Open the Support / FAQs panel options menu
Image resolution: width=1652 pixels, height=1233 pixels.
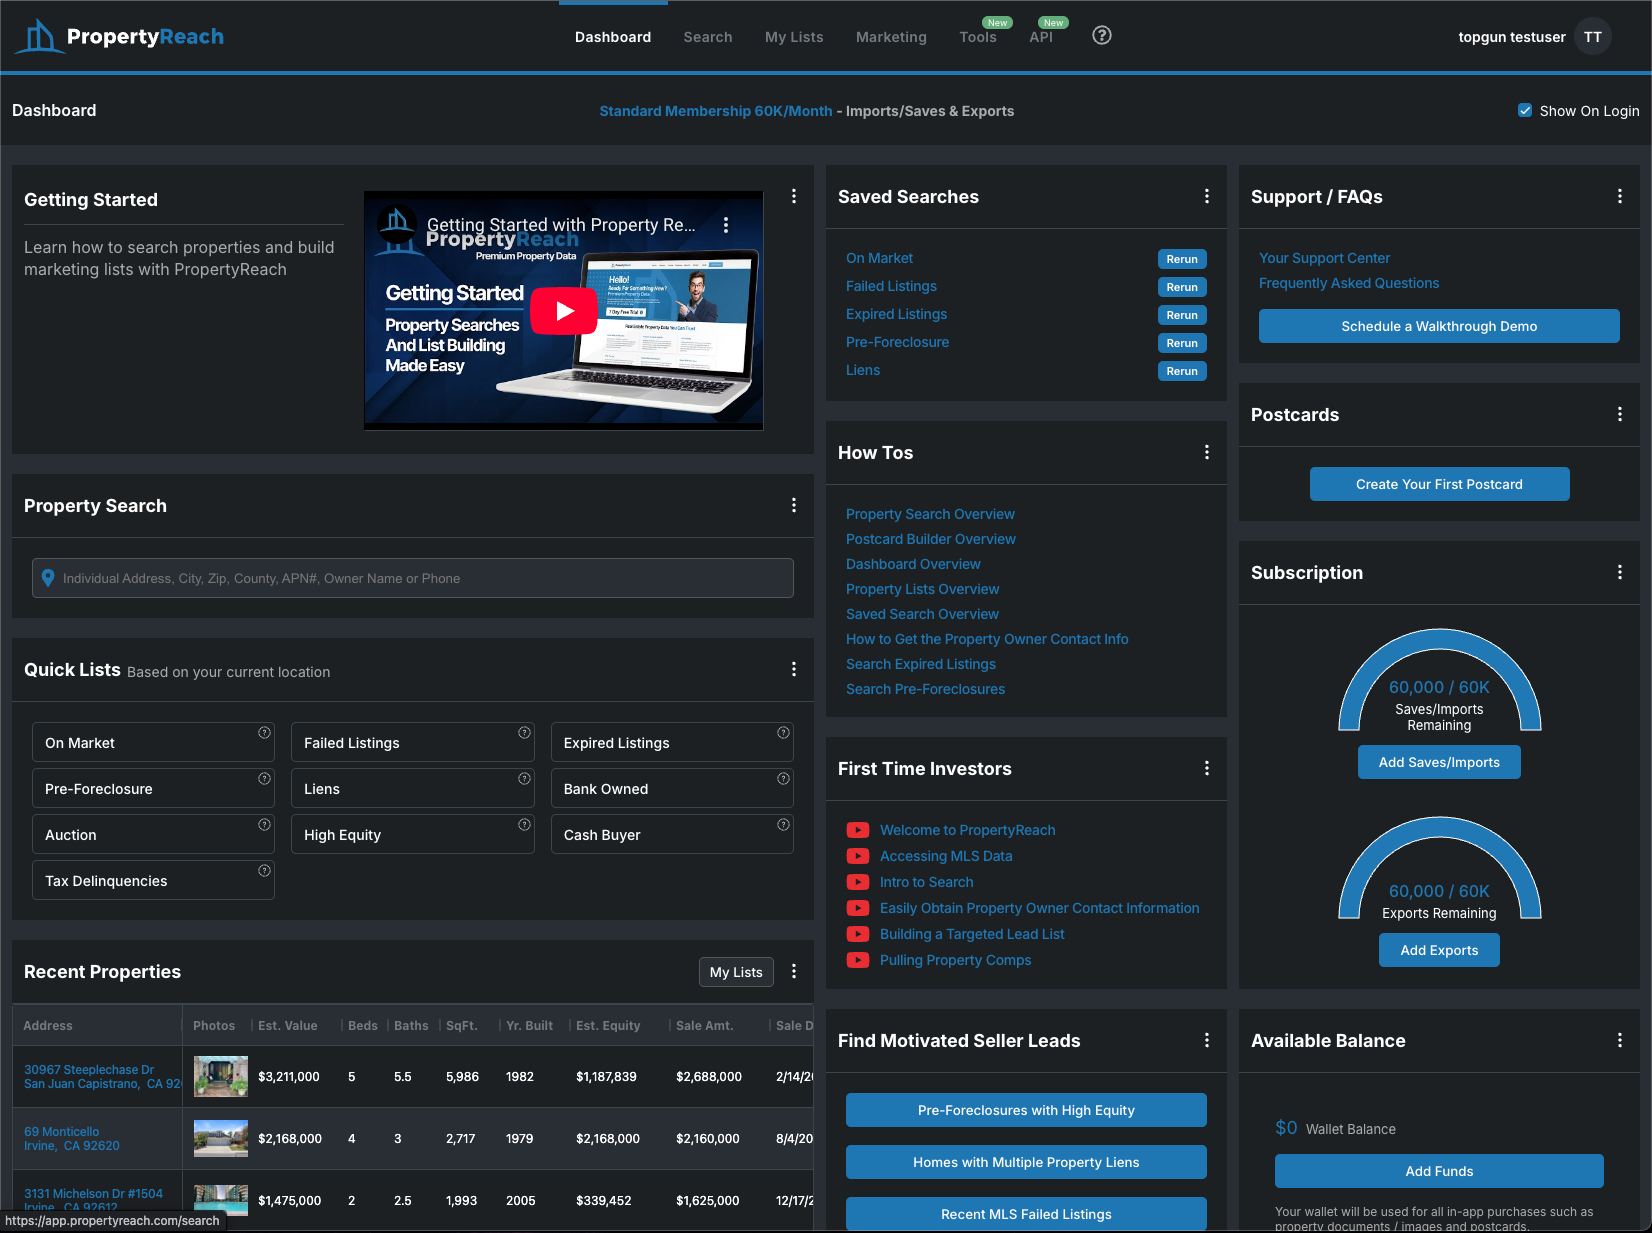click(x=1620, y=196)
